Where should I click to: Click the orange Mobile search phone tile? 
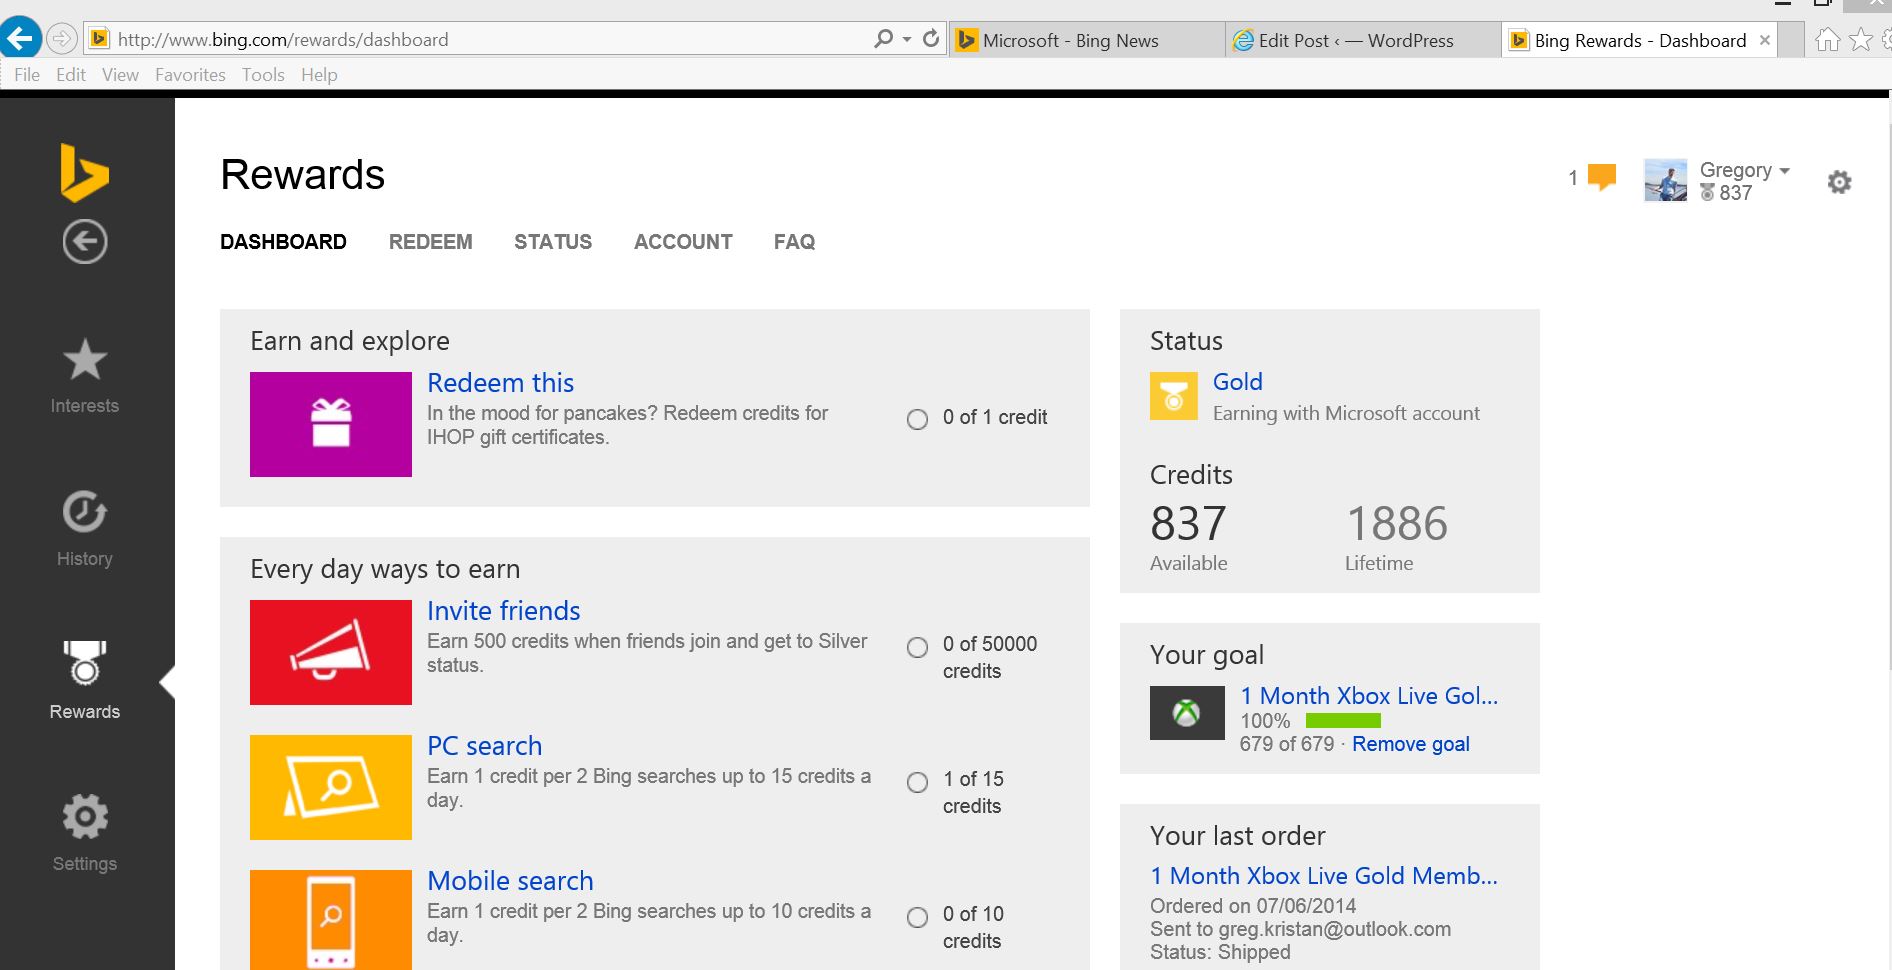pos(331,920)
